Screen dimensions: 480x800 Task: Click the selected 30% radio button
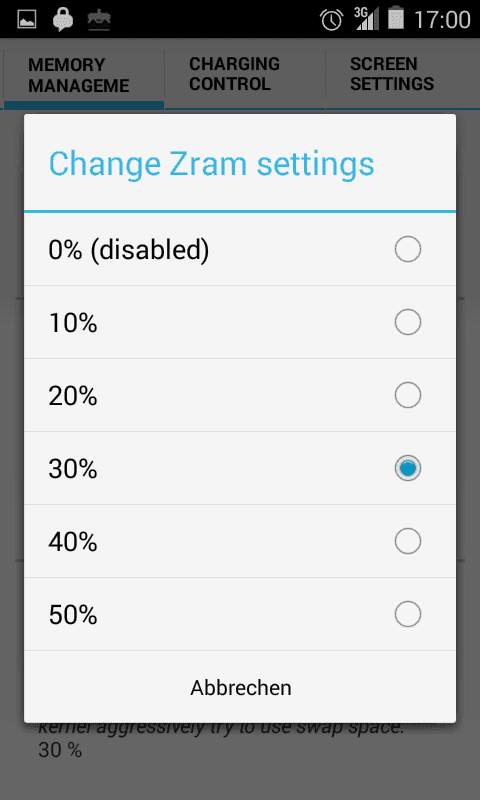(408, 468)
